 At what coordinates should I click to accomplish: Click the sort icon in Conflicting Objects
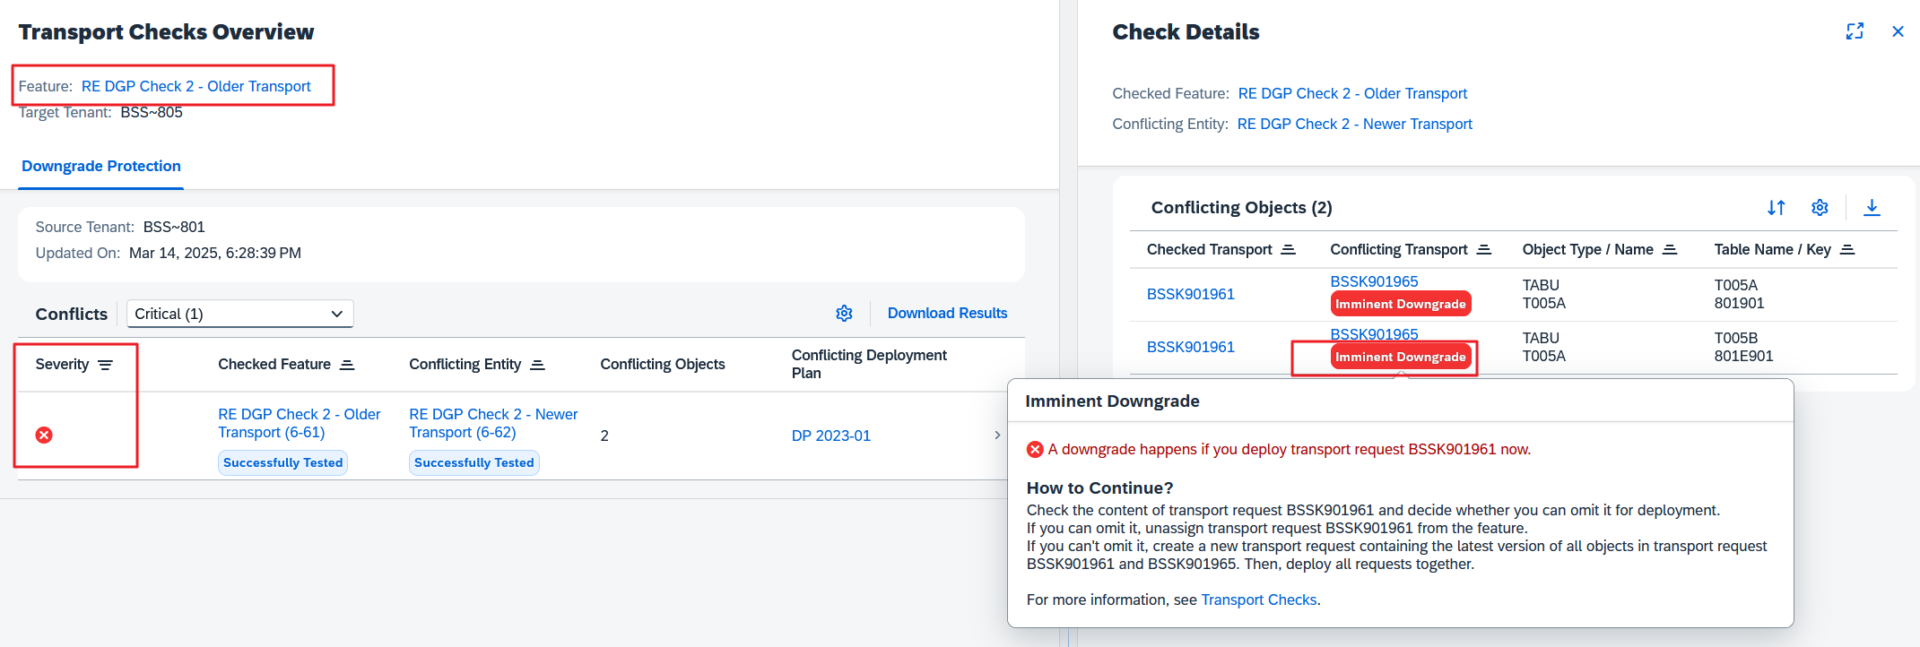click(x=1776, y=207)
